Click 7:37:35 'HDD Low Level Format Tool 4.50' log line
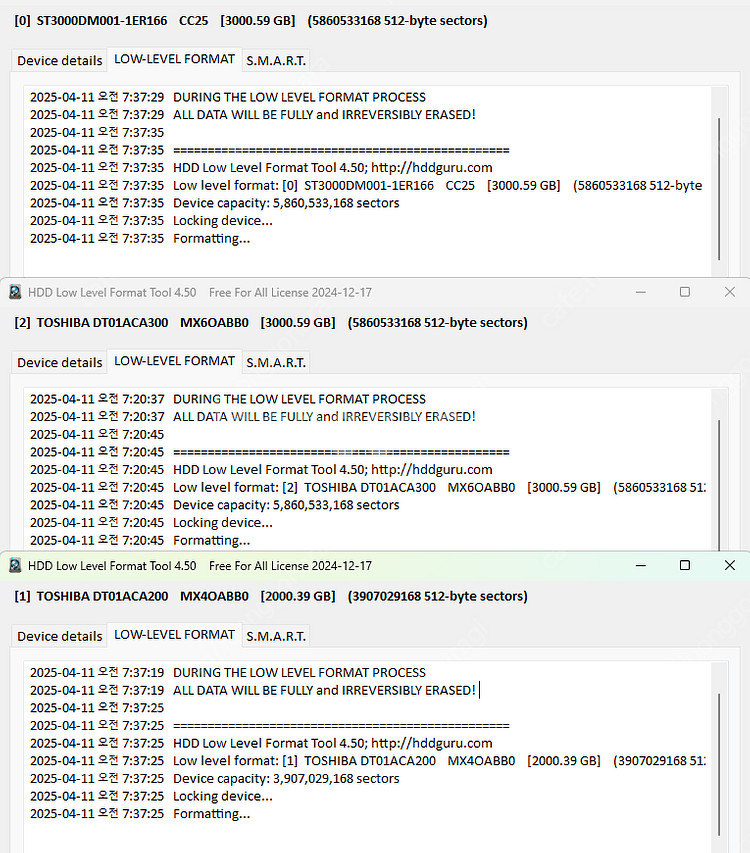The image size is (750, 853). pos(261,168)
